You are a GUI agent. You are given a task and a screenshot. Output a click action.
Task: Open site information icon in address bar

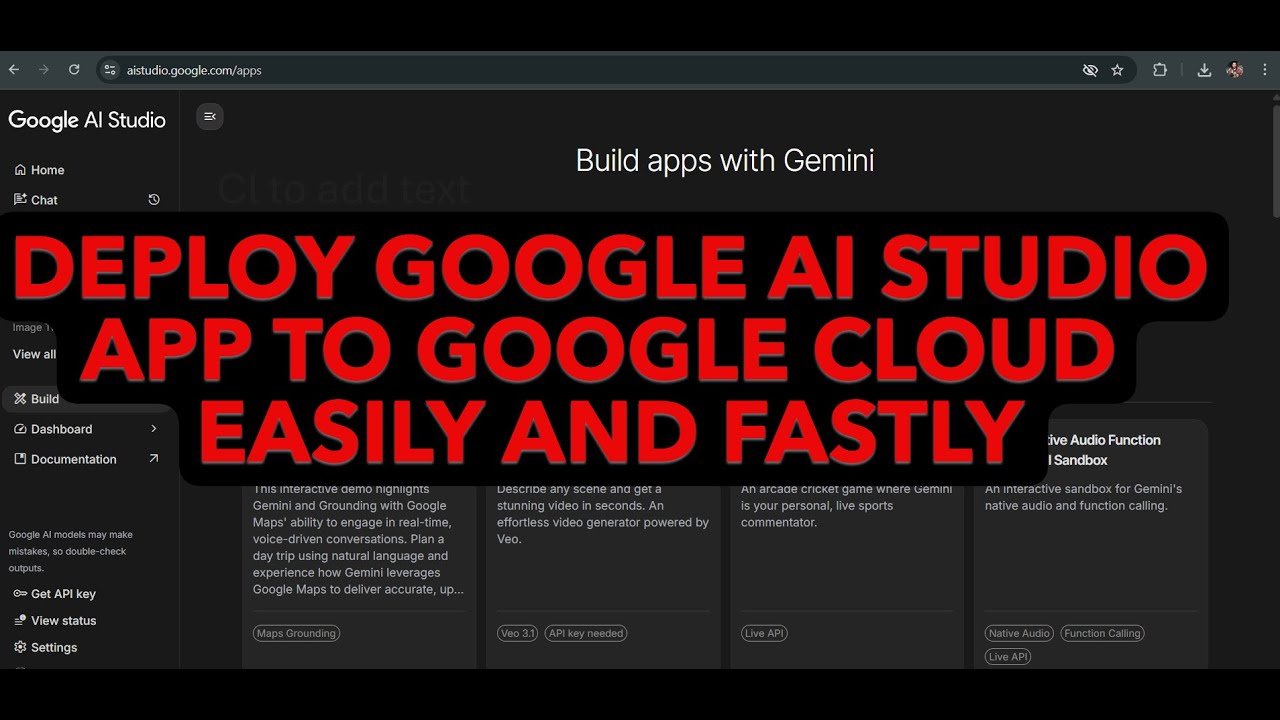pos(110,70)
